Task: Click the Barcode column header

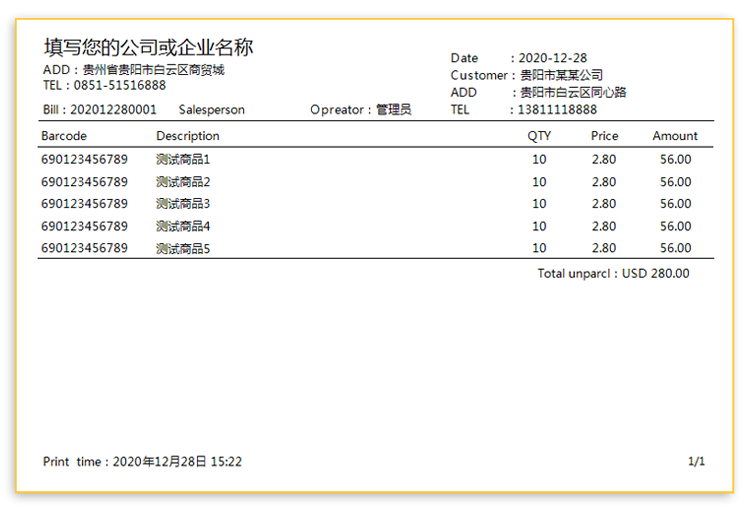Action: pos(64,136)
